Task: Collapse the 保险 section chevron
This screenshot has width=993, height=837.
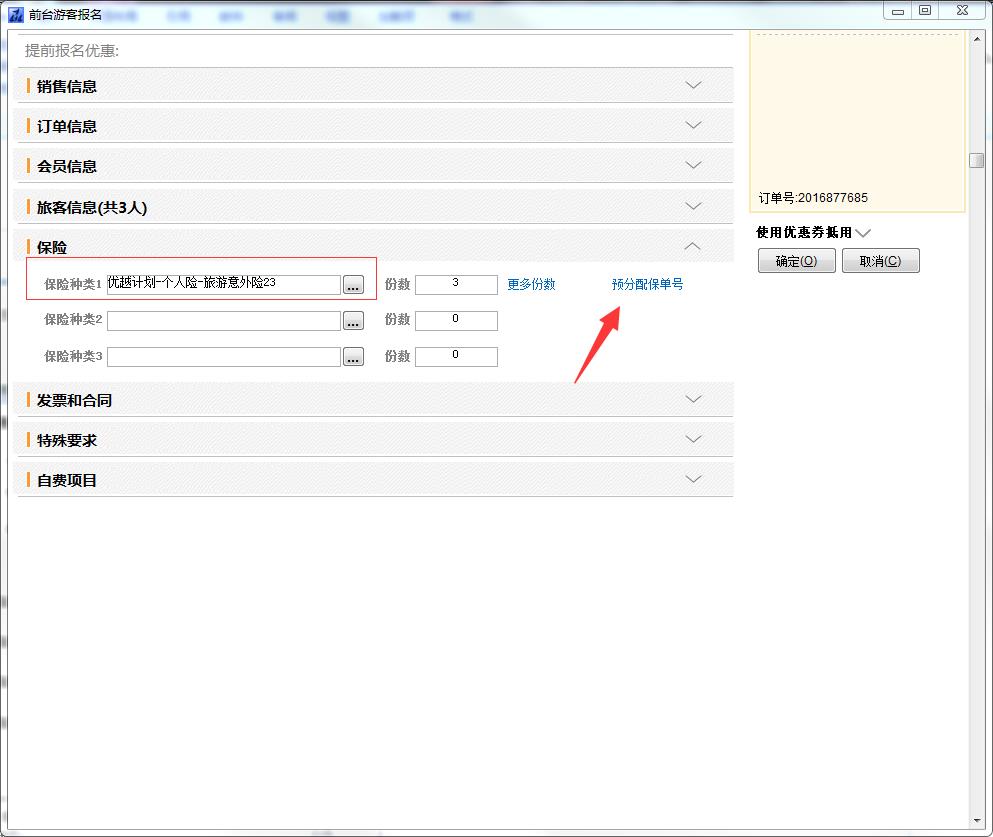Action: point(693,246)
